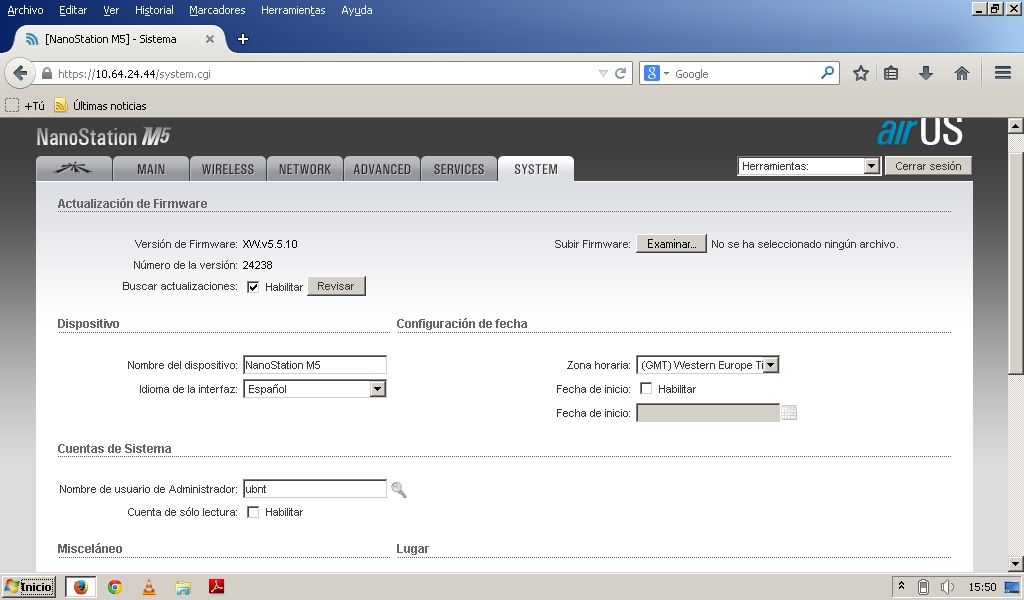
Task: Open the Historial menu
Action: 154,10
